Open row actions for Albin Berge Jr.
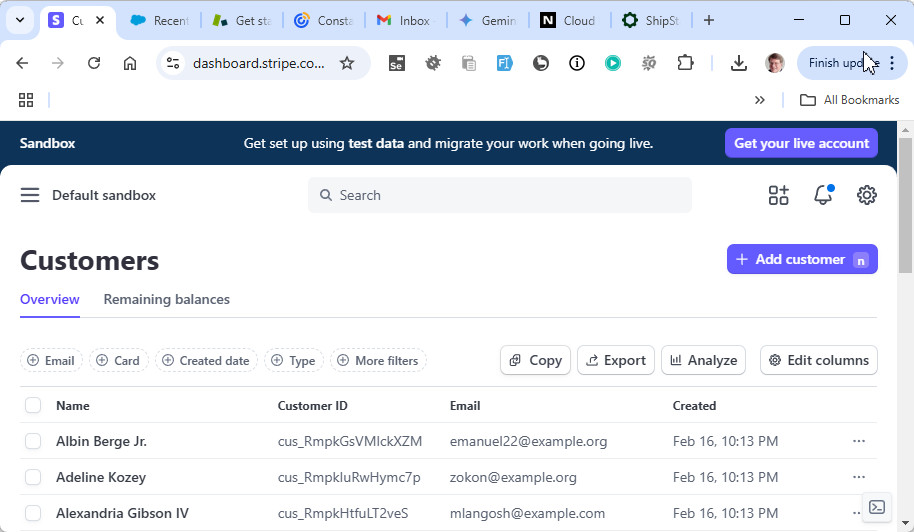The image size is (914, 532). (858, 441)
